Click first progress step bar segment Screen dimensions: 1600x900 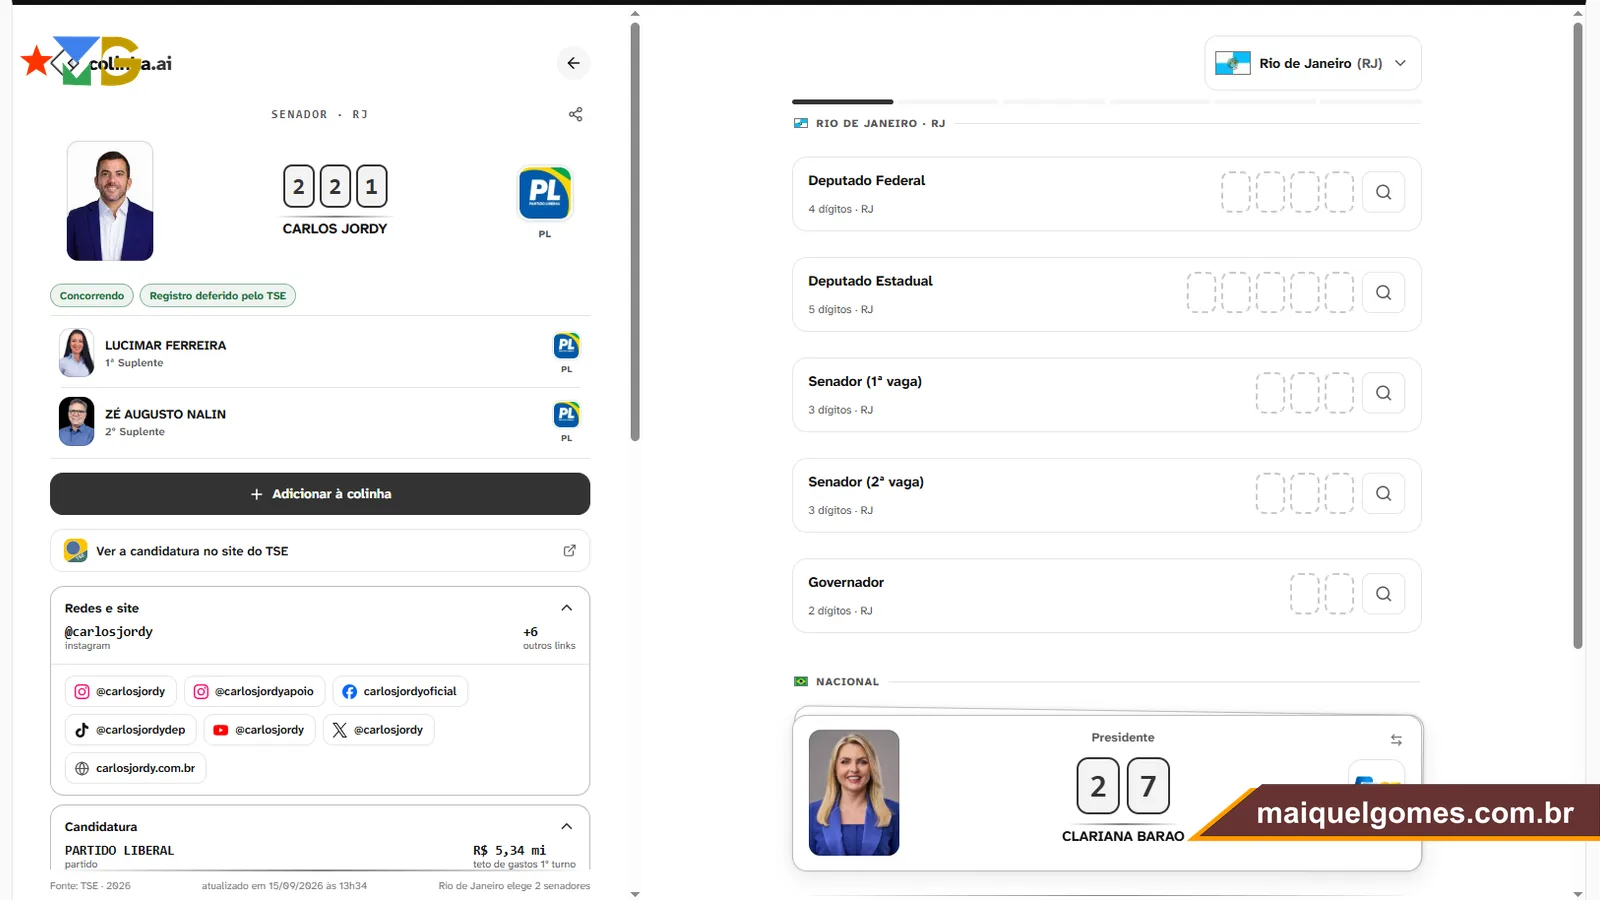point(843,102)
